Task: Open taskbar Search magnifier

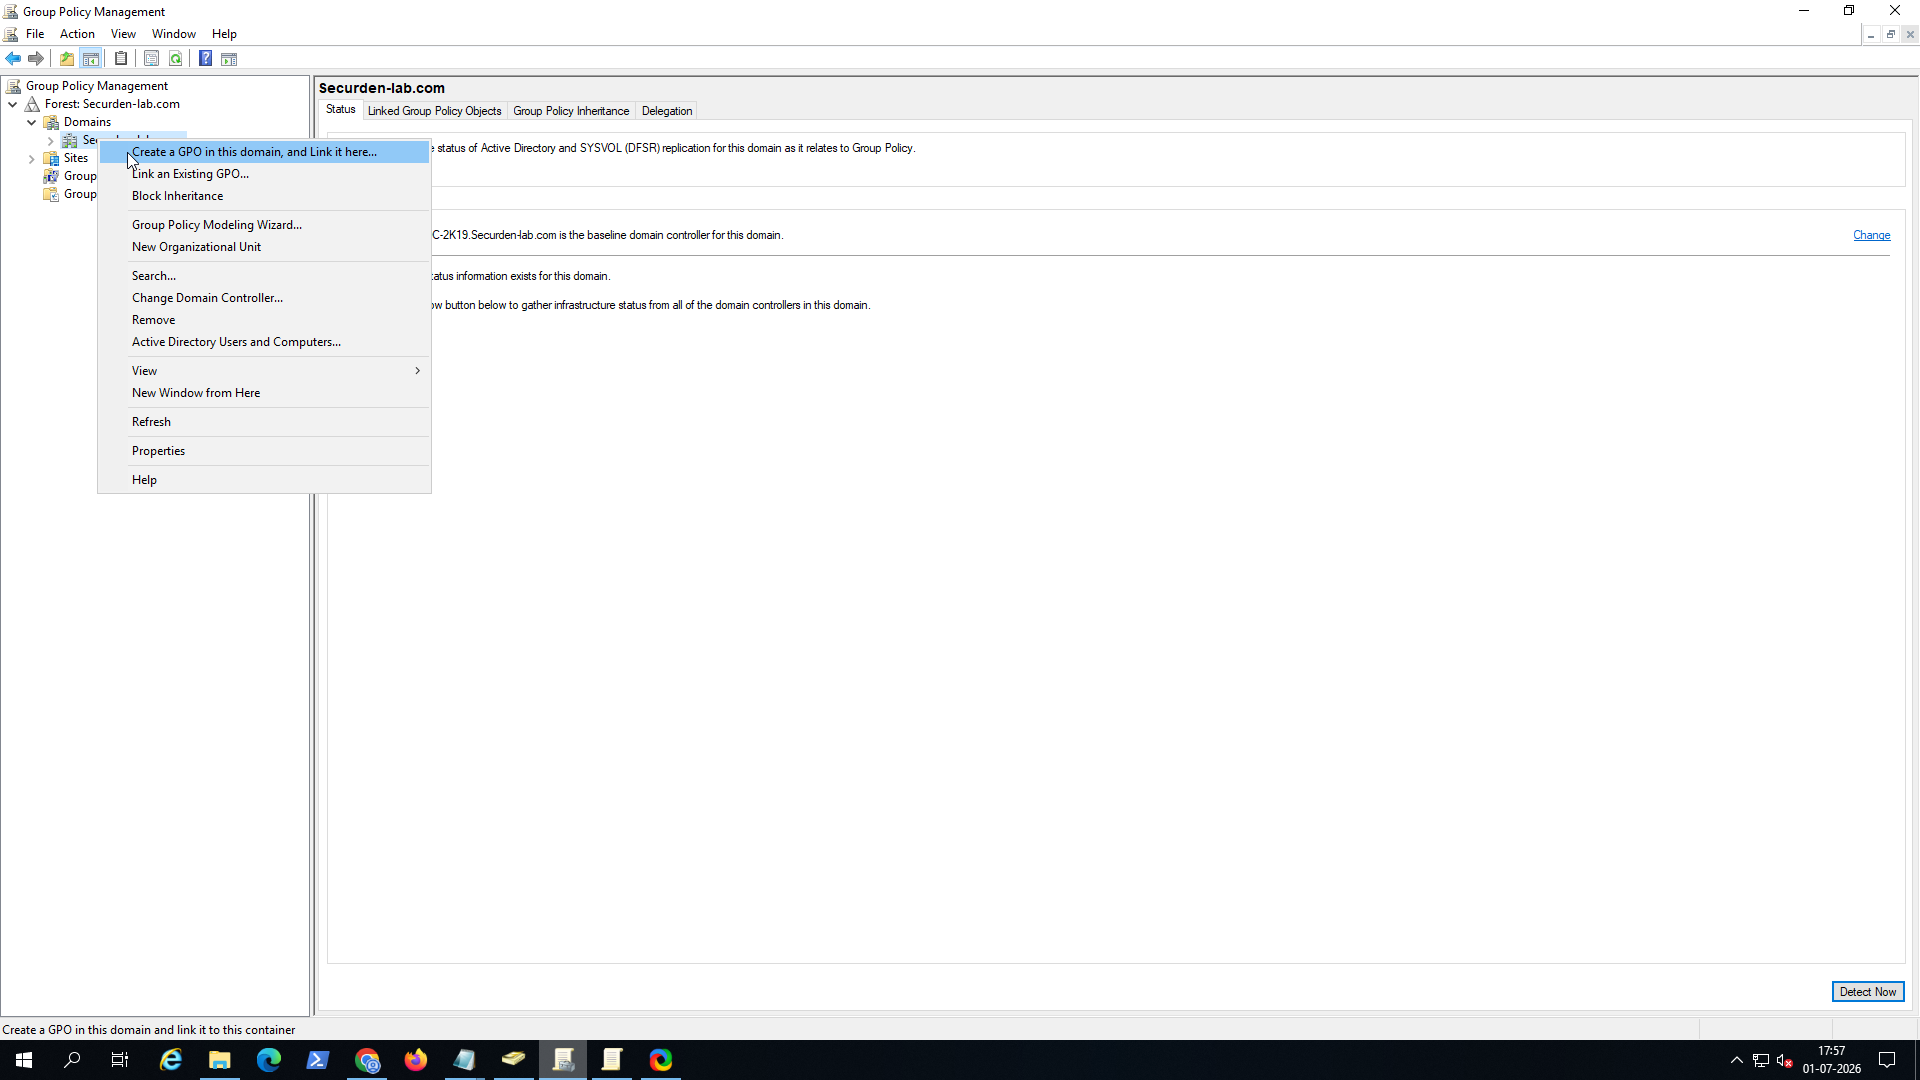Action: [72, 1060]
